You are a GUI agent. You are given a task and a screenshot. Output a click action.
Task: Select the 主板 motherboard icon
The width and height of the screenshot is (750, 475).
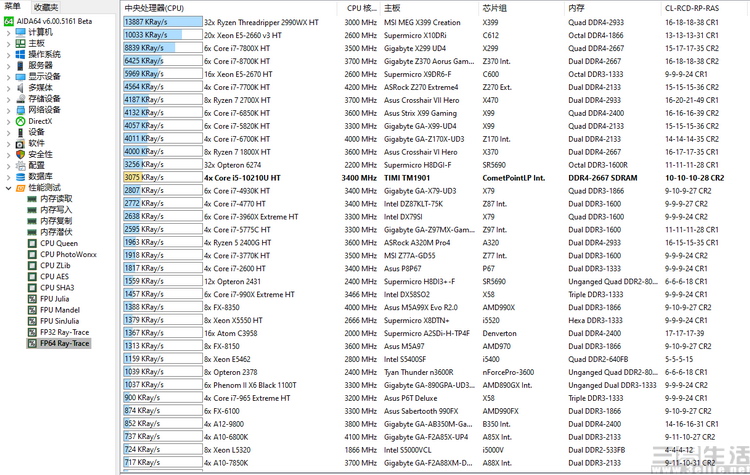[20, 43]
